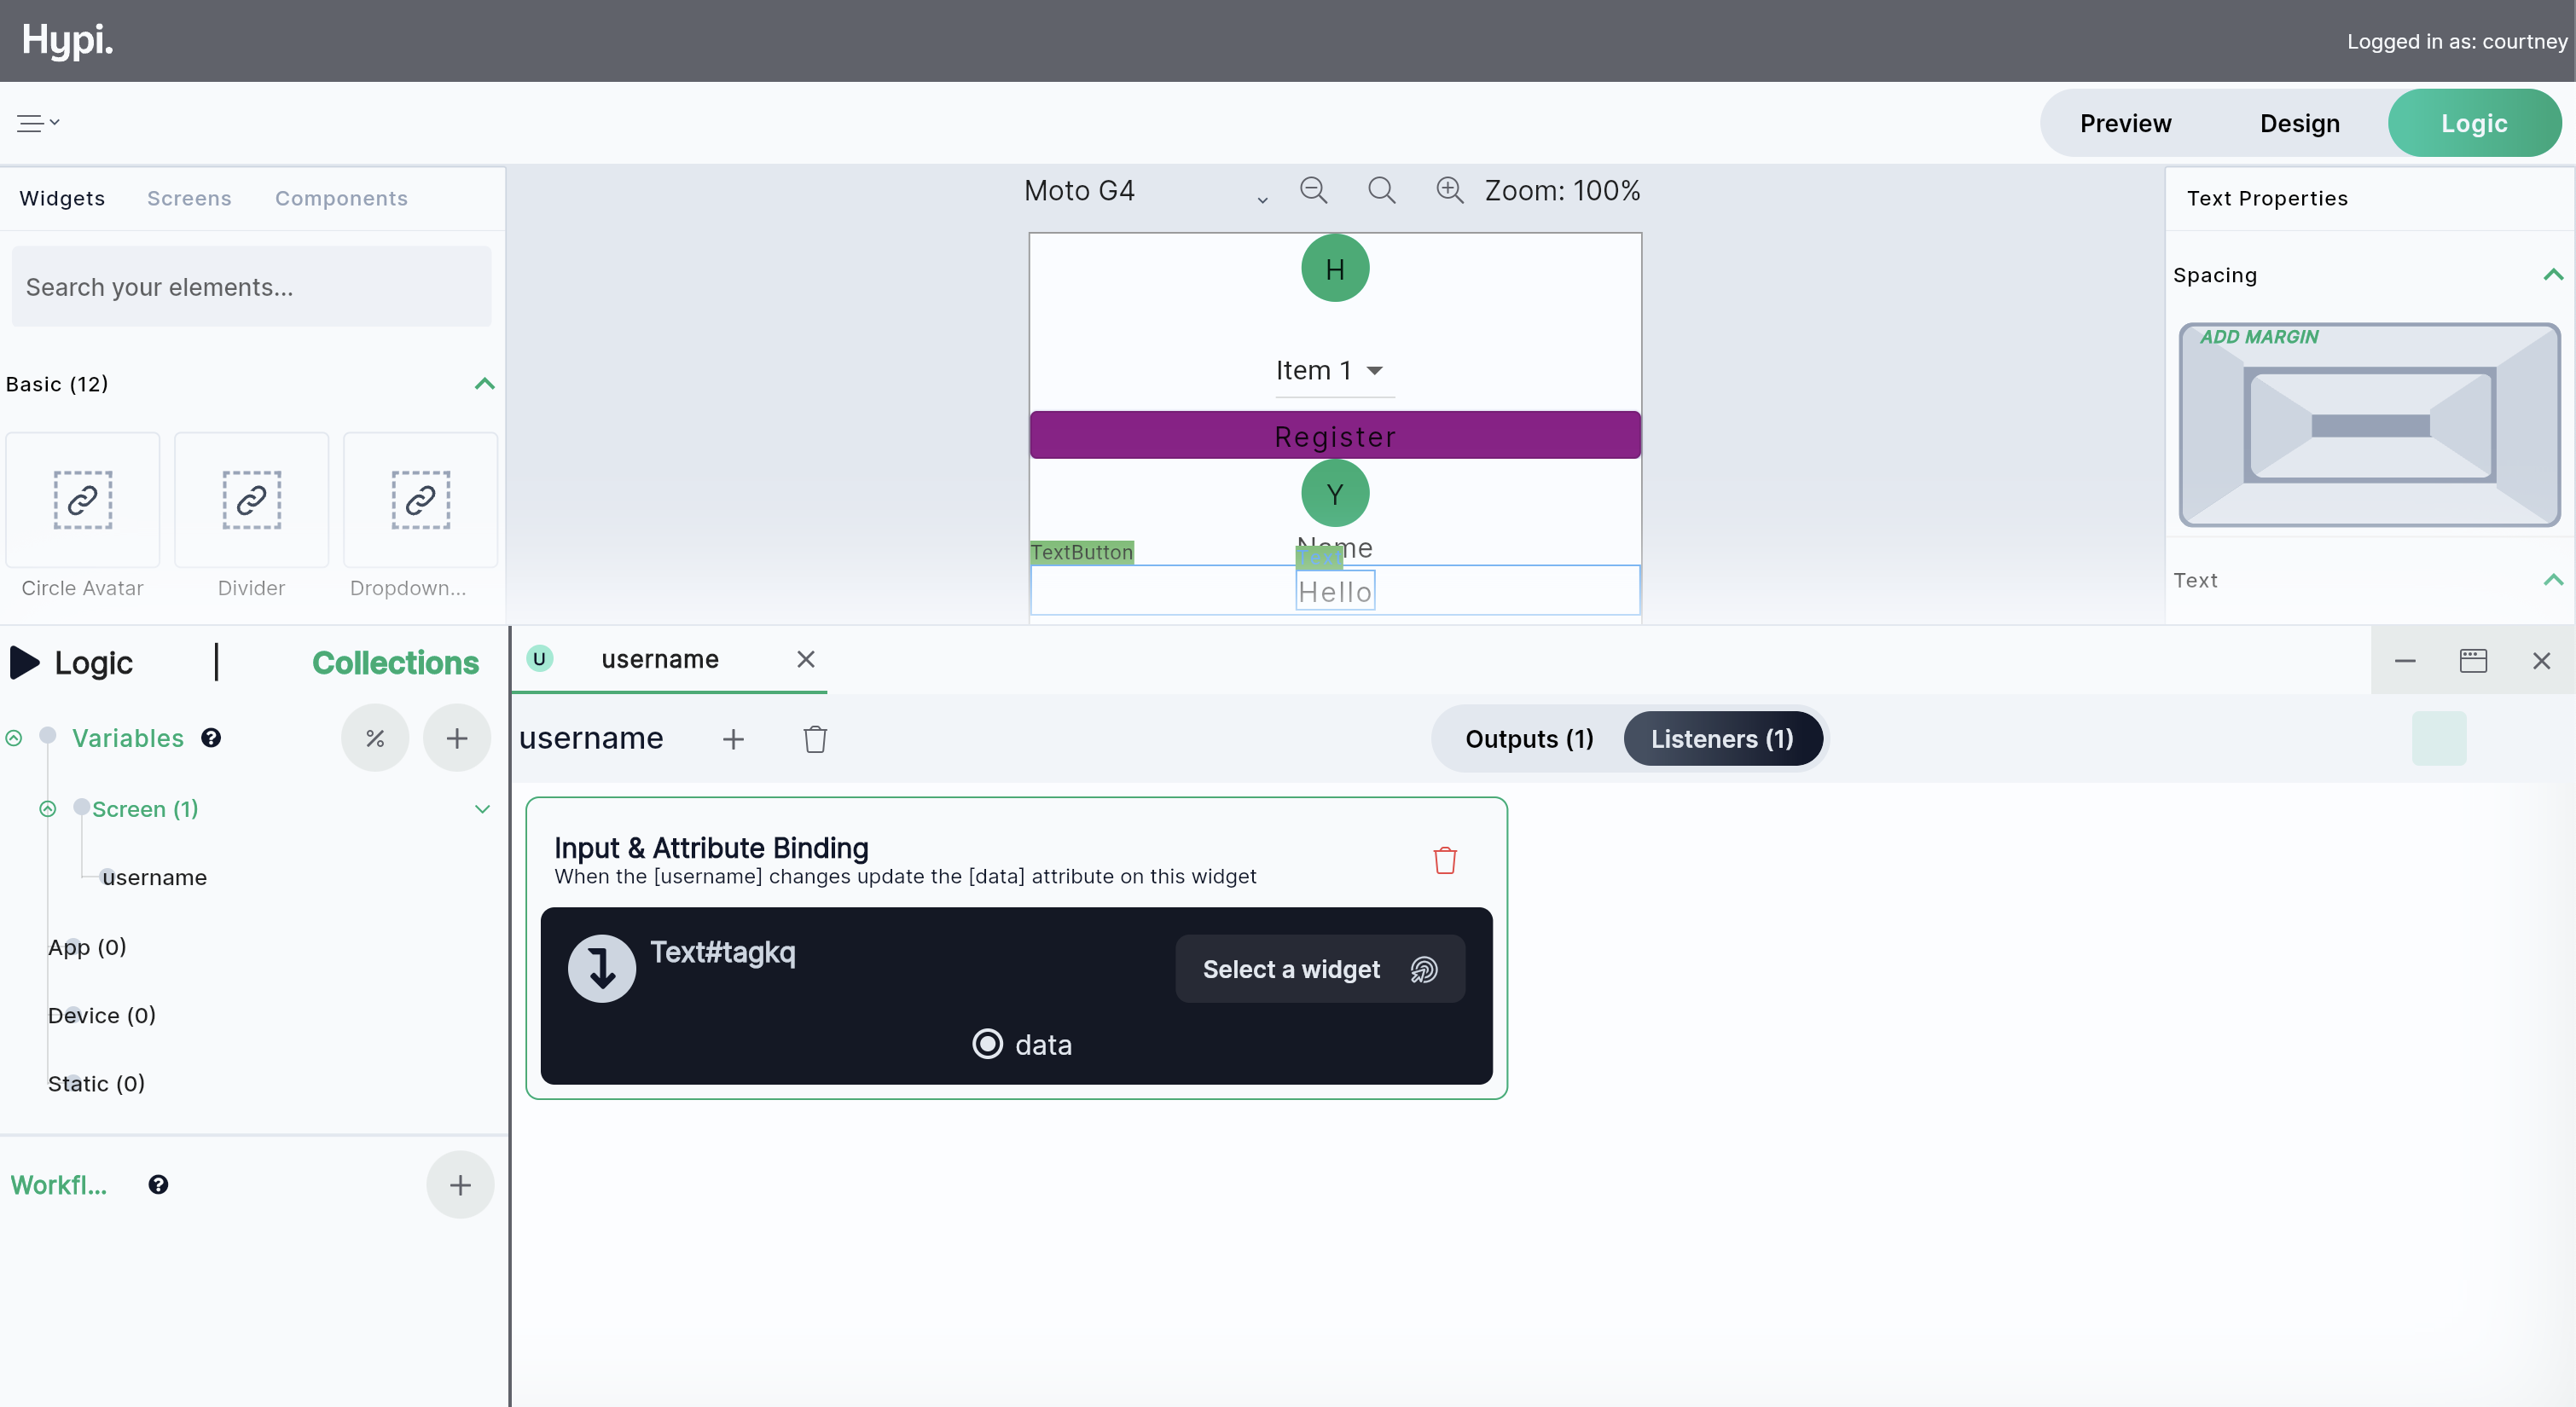Image resolution: width=2576 pixels, height=1407 pixels.
Task: Click the zoom out magnifier icon
Action: [x=1313, y=190]
